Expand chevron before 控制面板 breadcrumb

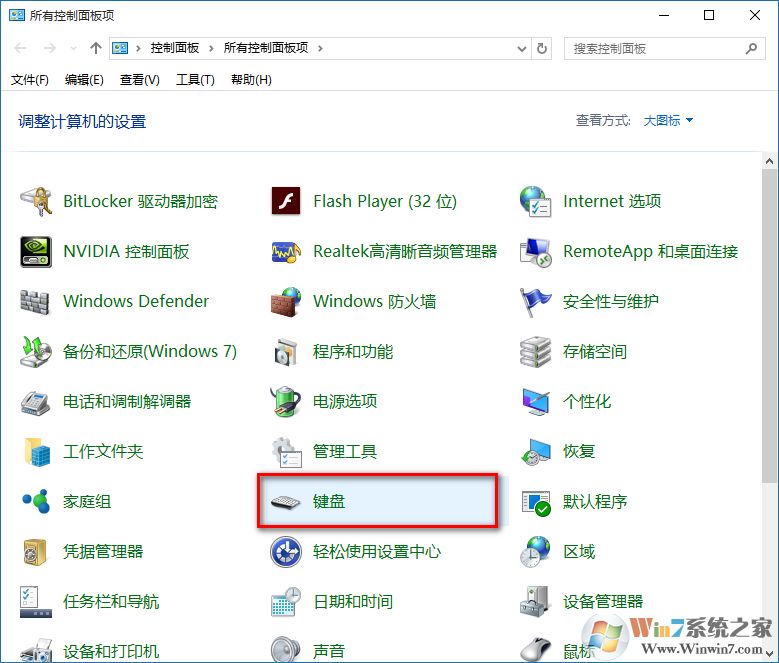pos(138,48)
